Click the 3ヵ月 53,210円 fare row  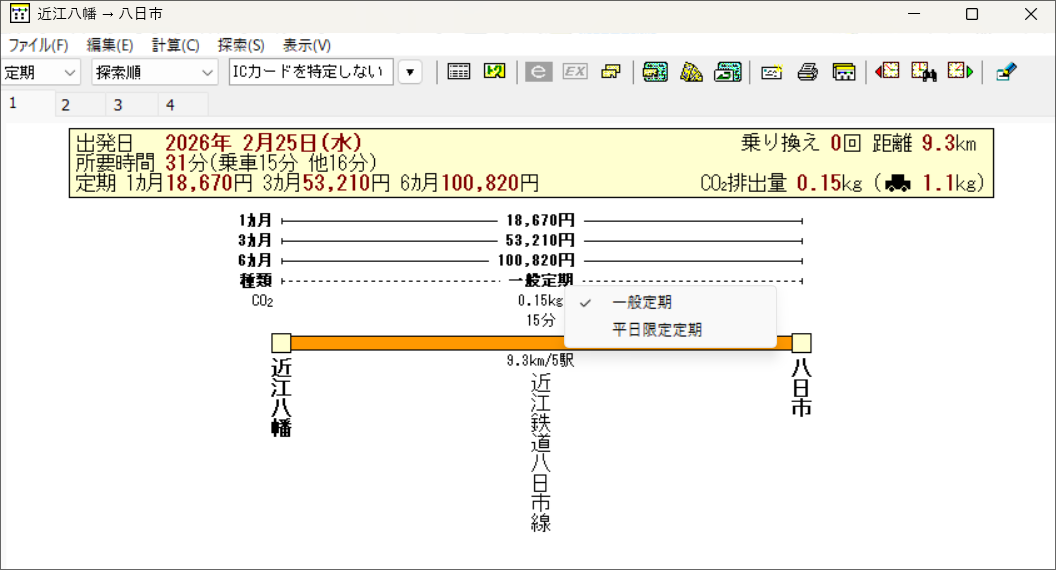coord(521,241)
